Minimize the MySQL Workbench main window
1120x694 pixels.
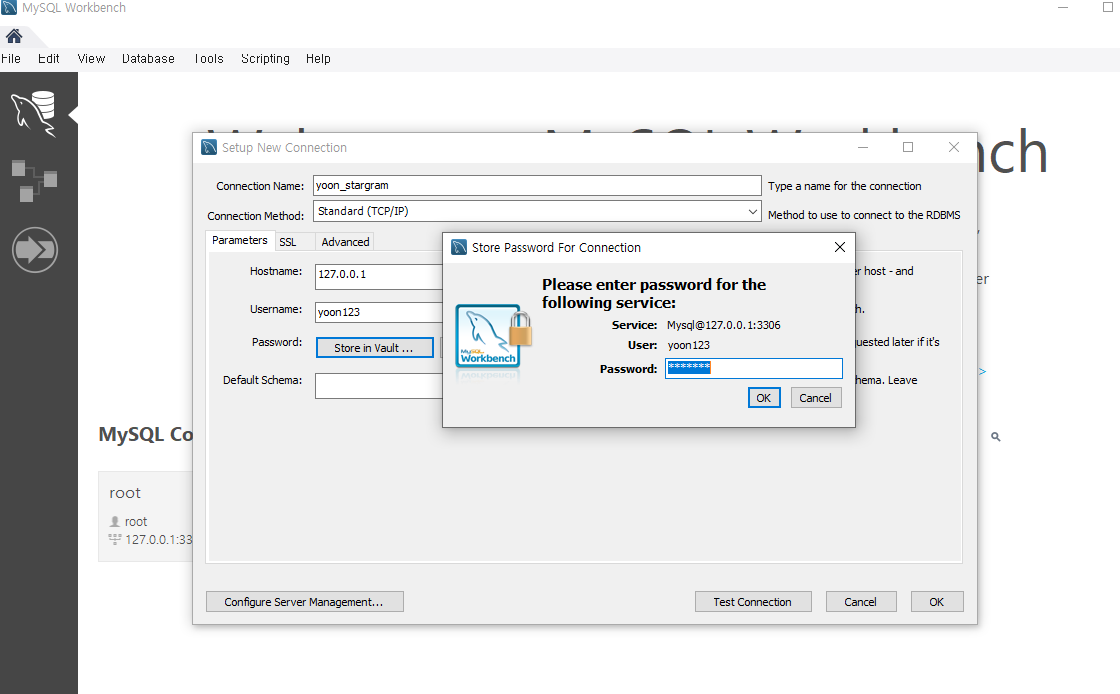[1063, 7]
